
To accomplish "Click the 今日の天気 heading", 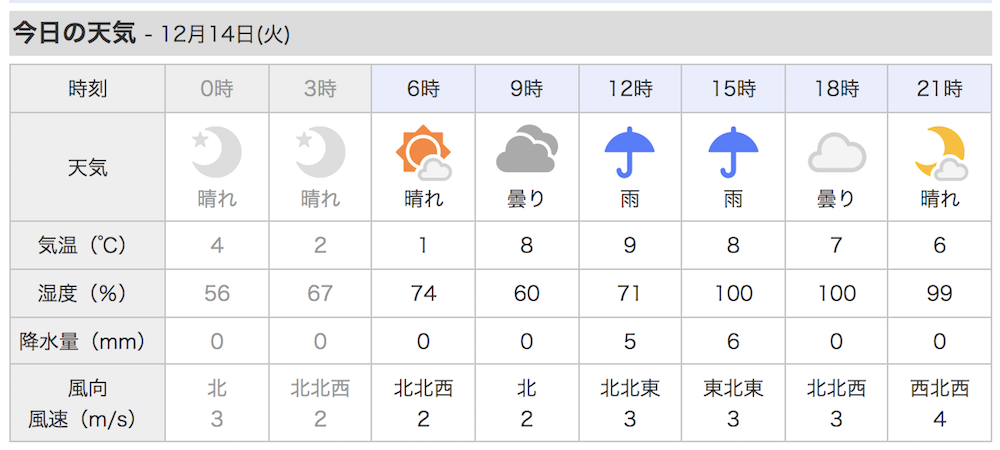I will (74, 34).
